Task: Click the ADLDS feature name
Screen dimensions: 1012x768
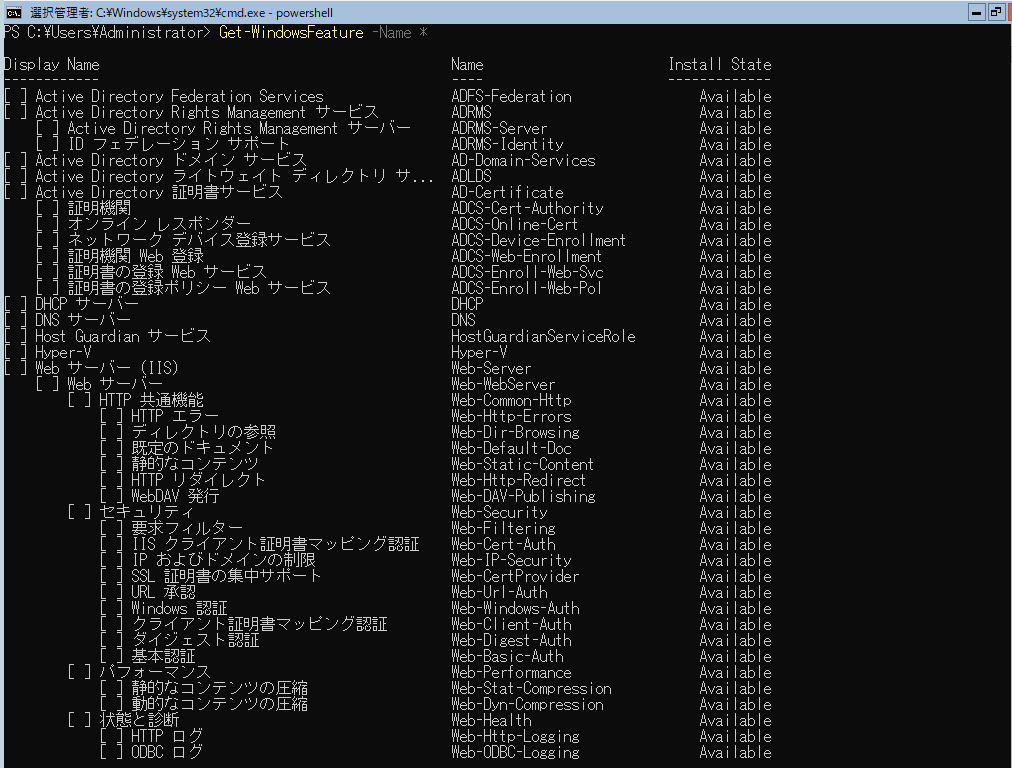Action: [x=471, y=176]
